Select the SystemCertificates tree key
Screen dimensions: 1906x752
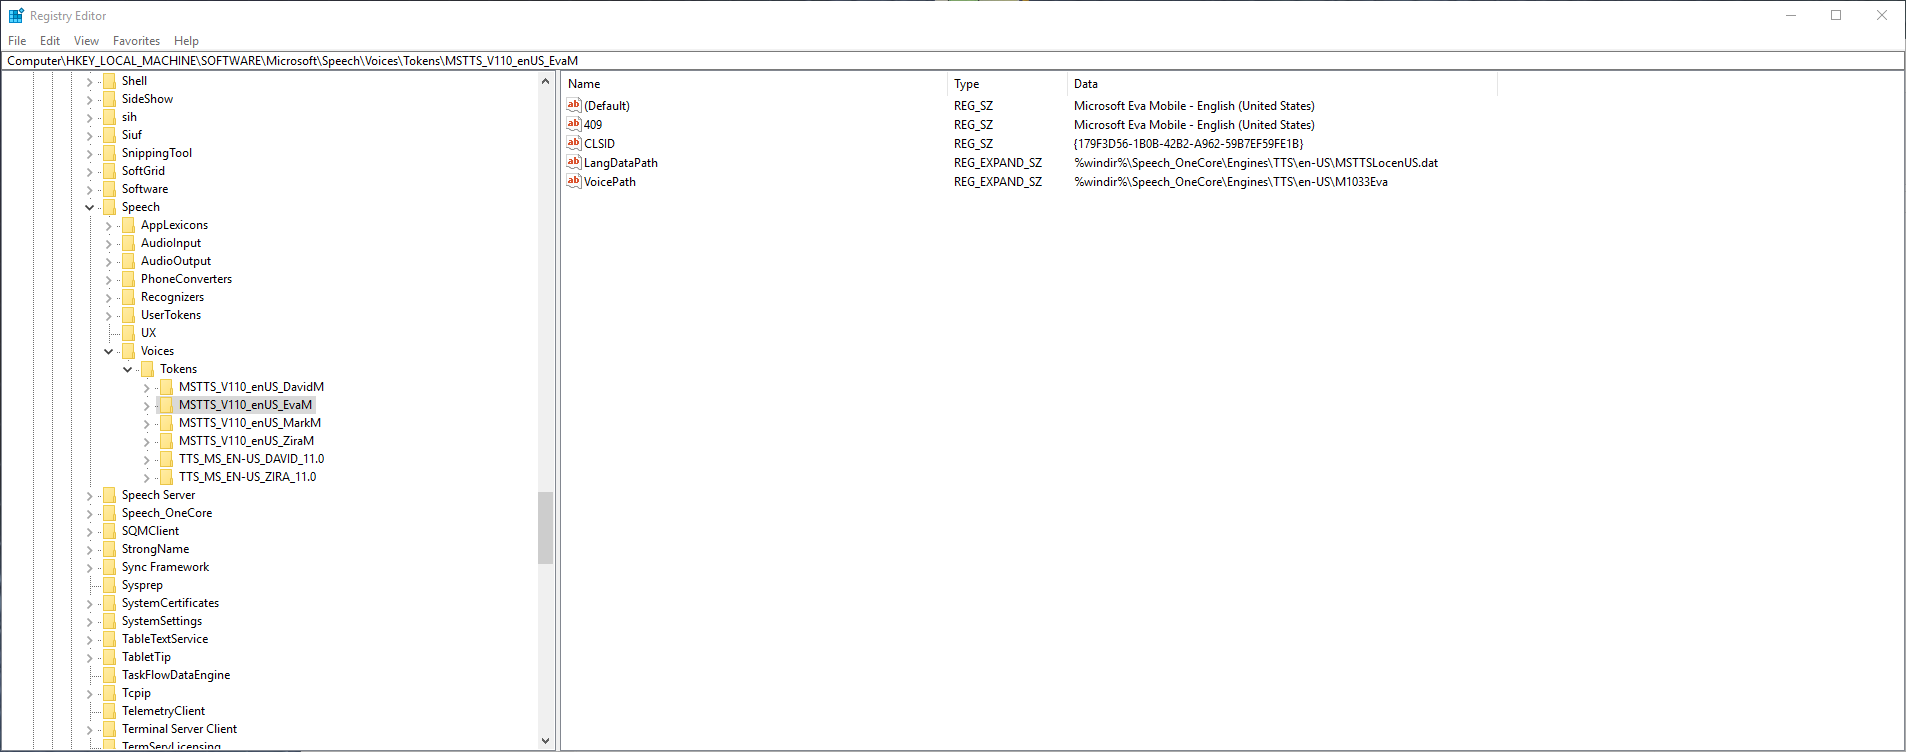(170, 603)
